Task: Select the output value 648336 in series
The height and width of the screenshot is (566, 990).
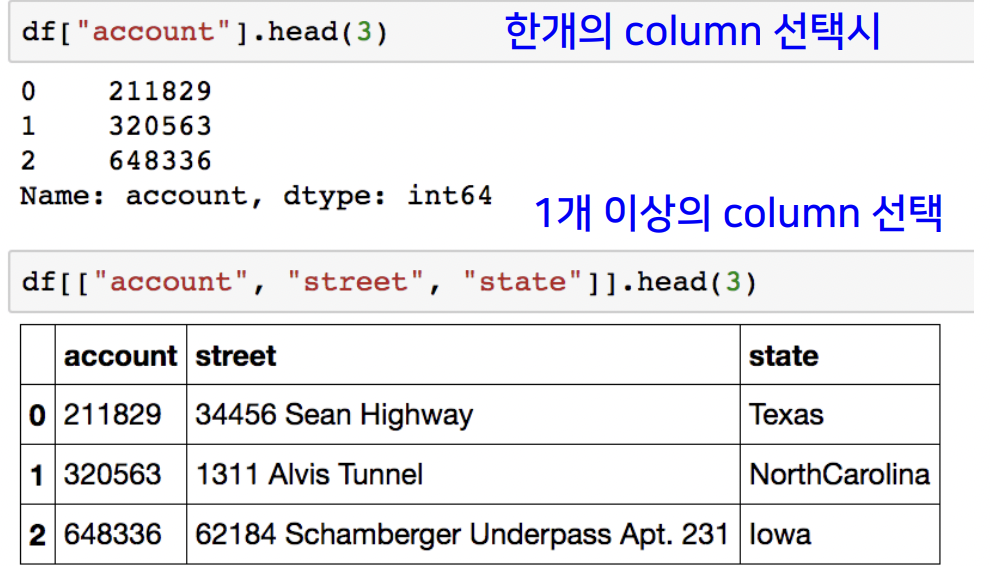Action: [160, 161]
